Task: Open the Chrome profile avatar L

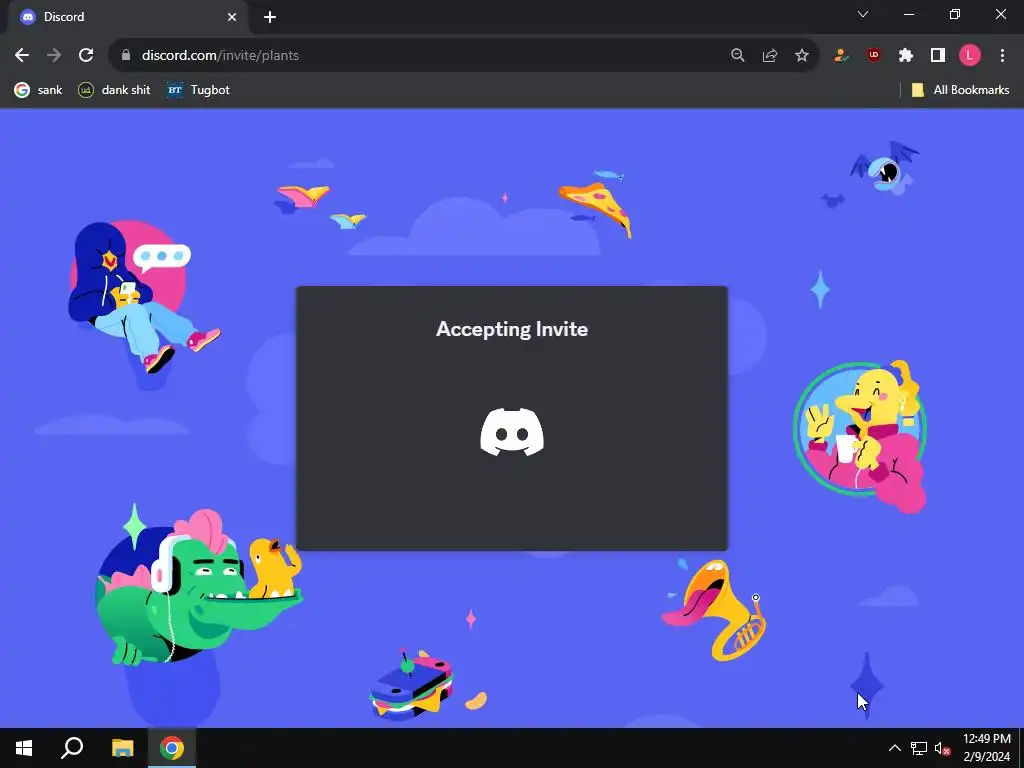Action: pyautogui.click(x=970, y=56)
